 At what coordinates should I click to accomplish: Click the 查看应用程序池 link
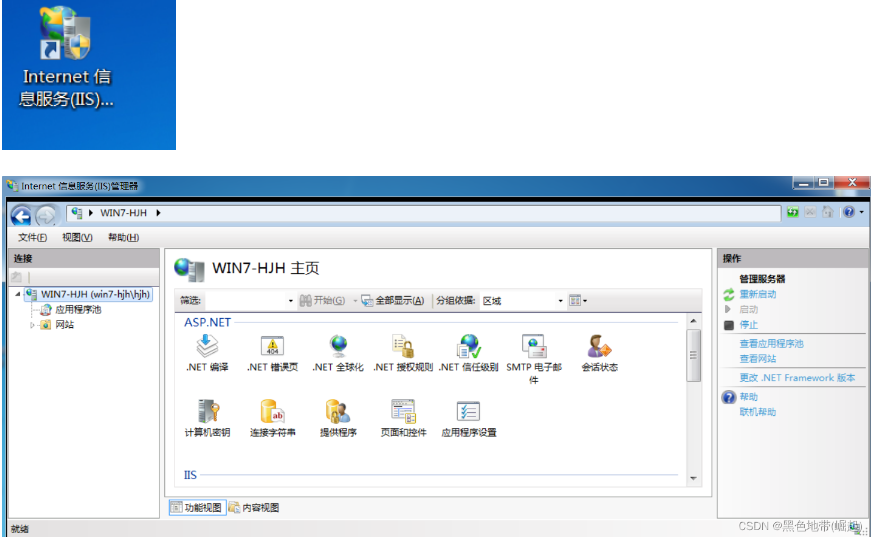pyautogui.click(x=772, y=344)
